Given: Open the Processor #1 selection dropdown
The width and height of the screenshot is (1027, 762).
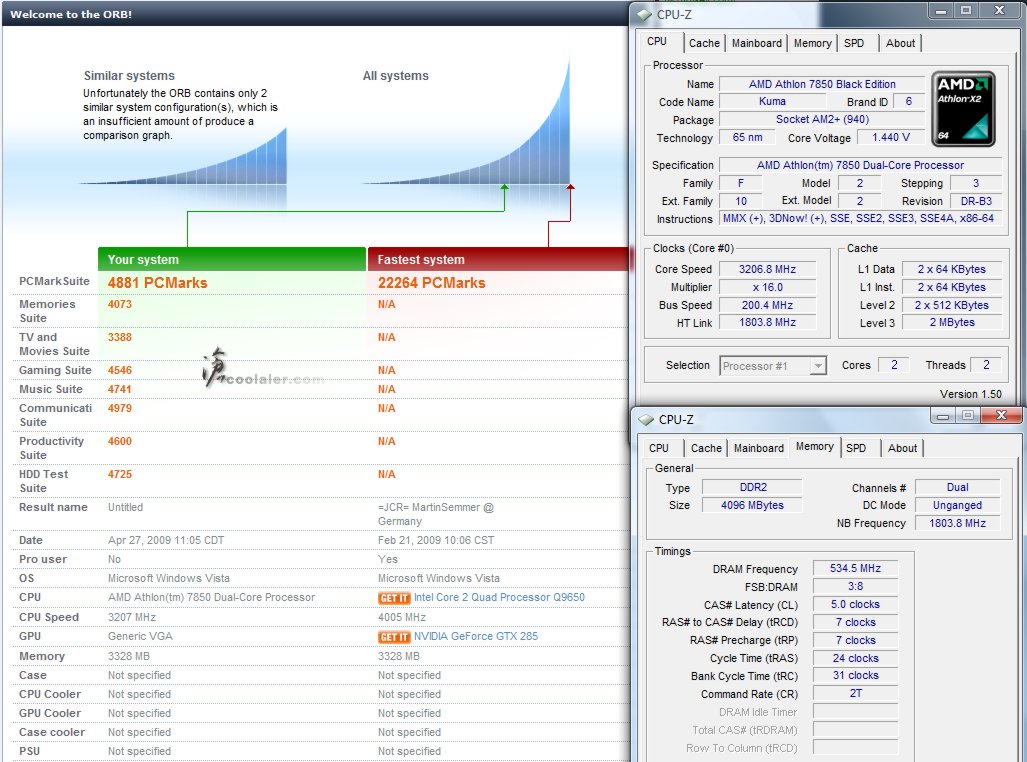Looking at the screenshot, I should (x=773, y=366).
